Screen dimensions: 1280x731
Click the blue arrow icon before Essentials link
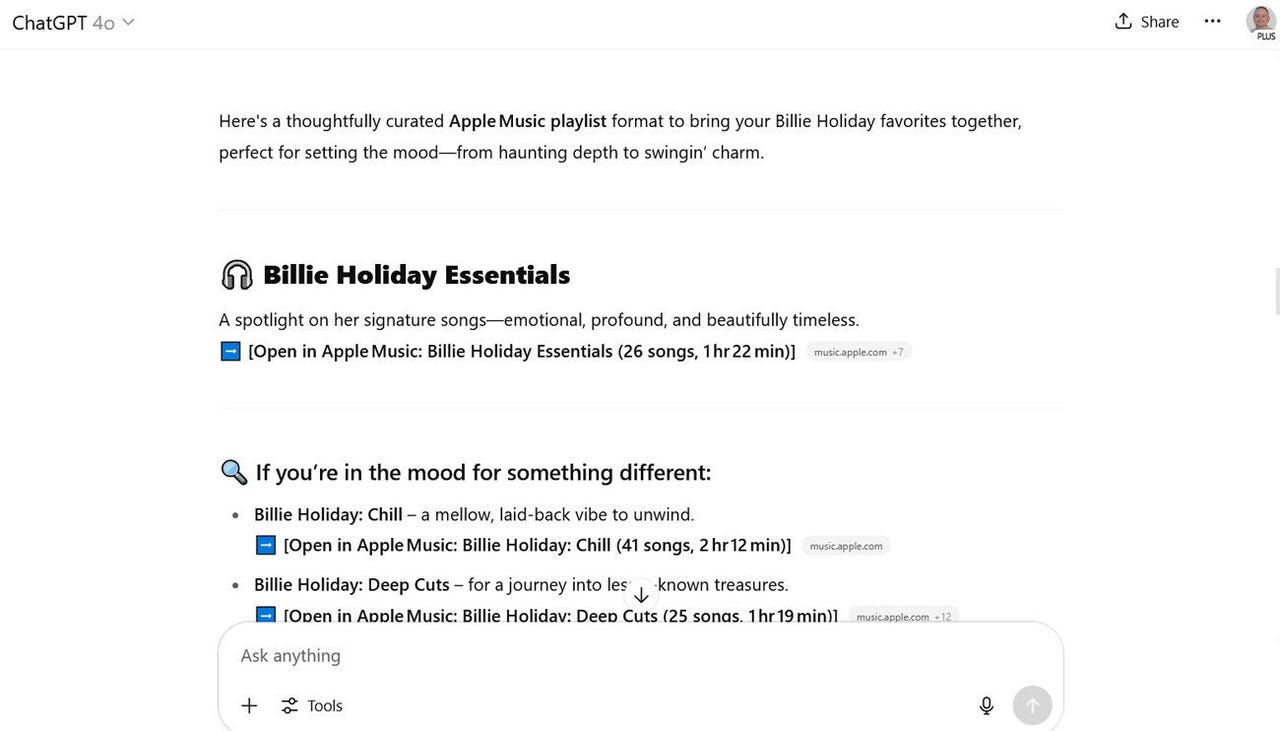tap(231, 351)
